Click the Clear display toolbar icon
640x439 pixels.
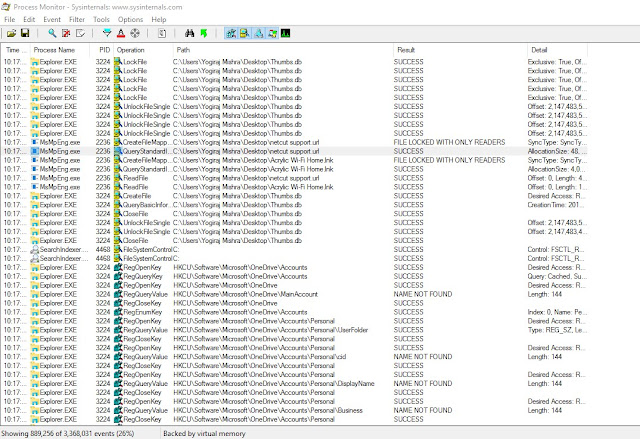coord(80,33)
